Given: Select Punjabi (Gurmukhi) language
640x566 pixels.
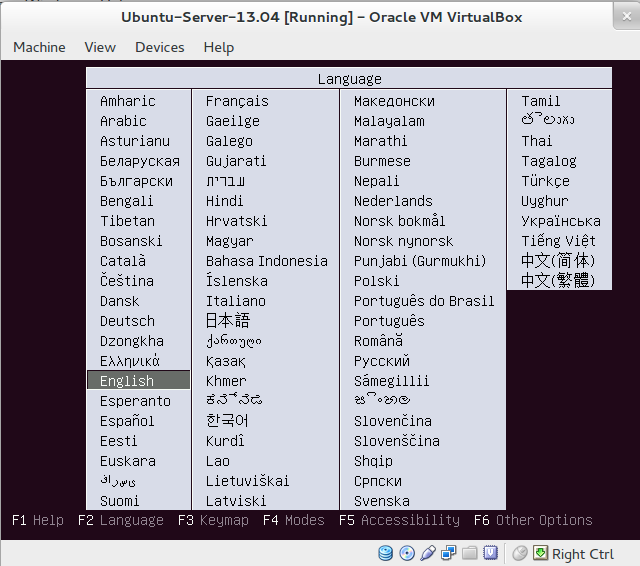Looking at the screenshot, I should tap(420, 261).
